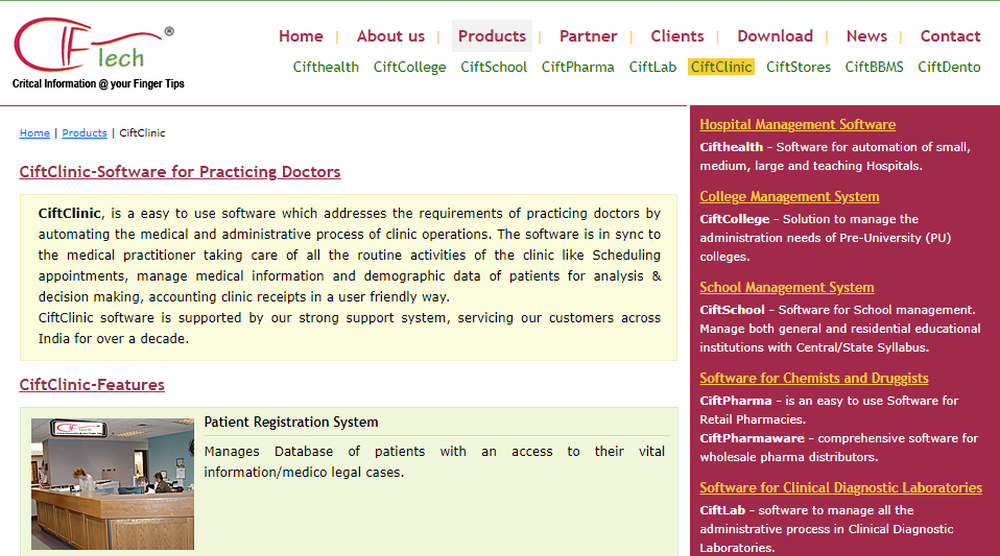Image resolution: width=1000 pixels, height=556 pixels.
Task: Click bold CiftCollege text in sidebar
Action: click(x=734, y=219)
